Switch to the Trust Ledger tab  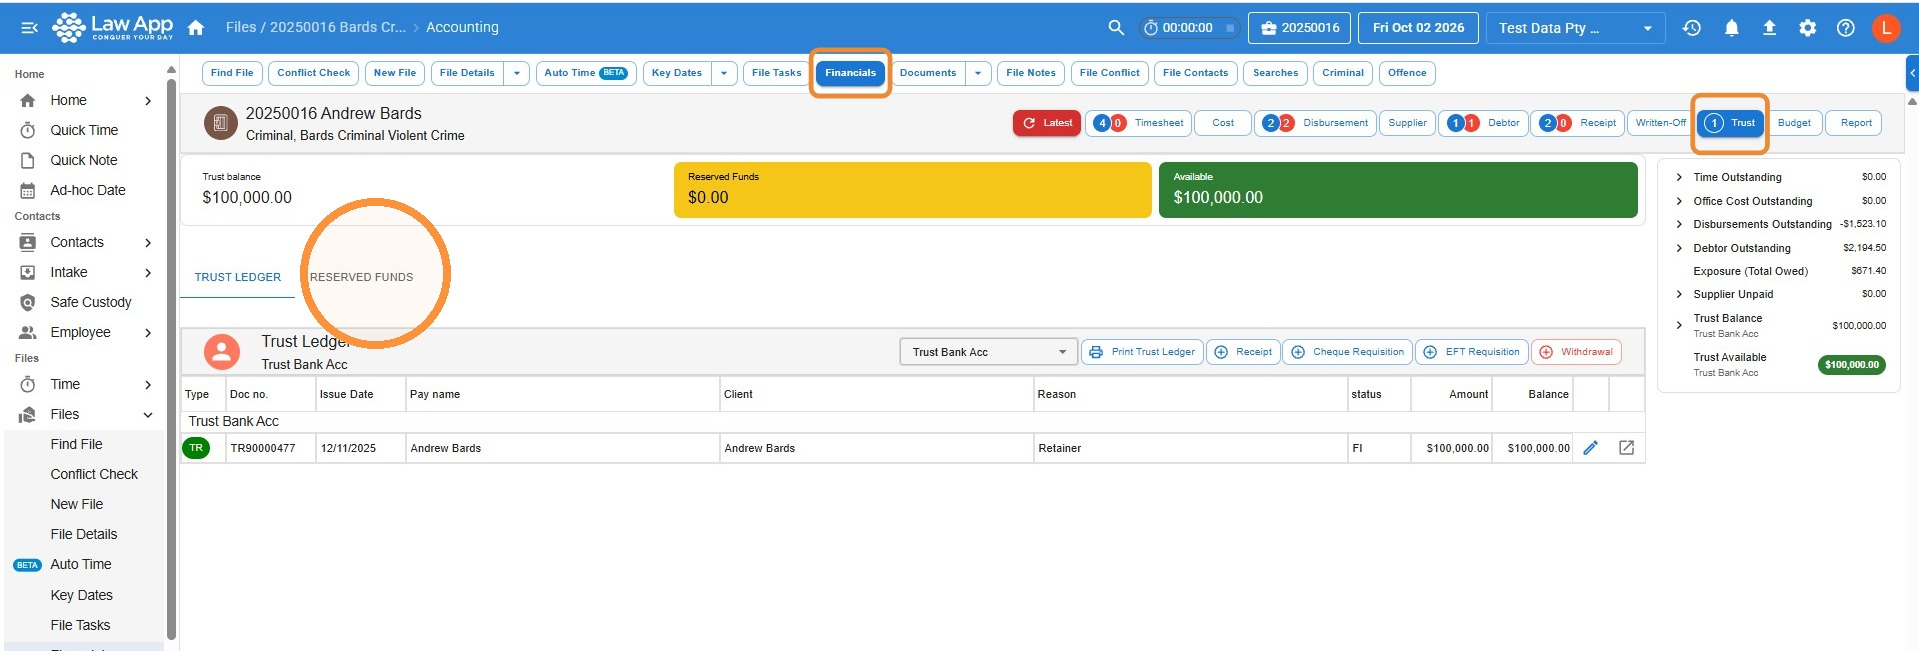(x=238, y=277)
